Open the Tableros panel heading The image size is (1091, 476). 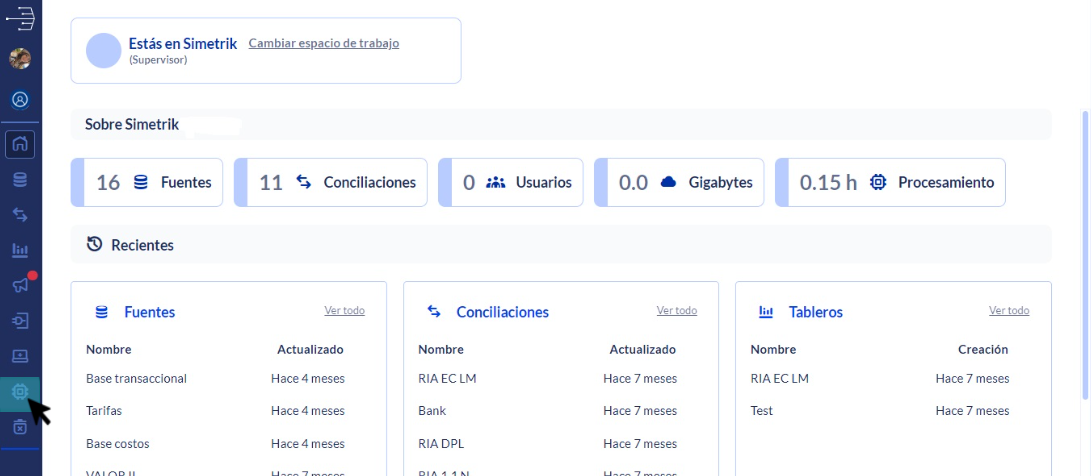[815, 312]
